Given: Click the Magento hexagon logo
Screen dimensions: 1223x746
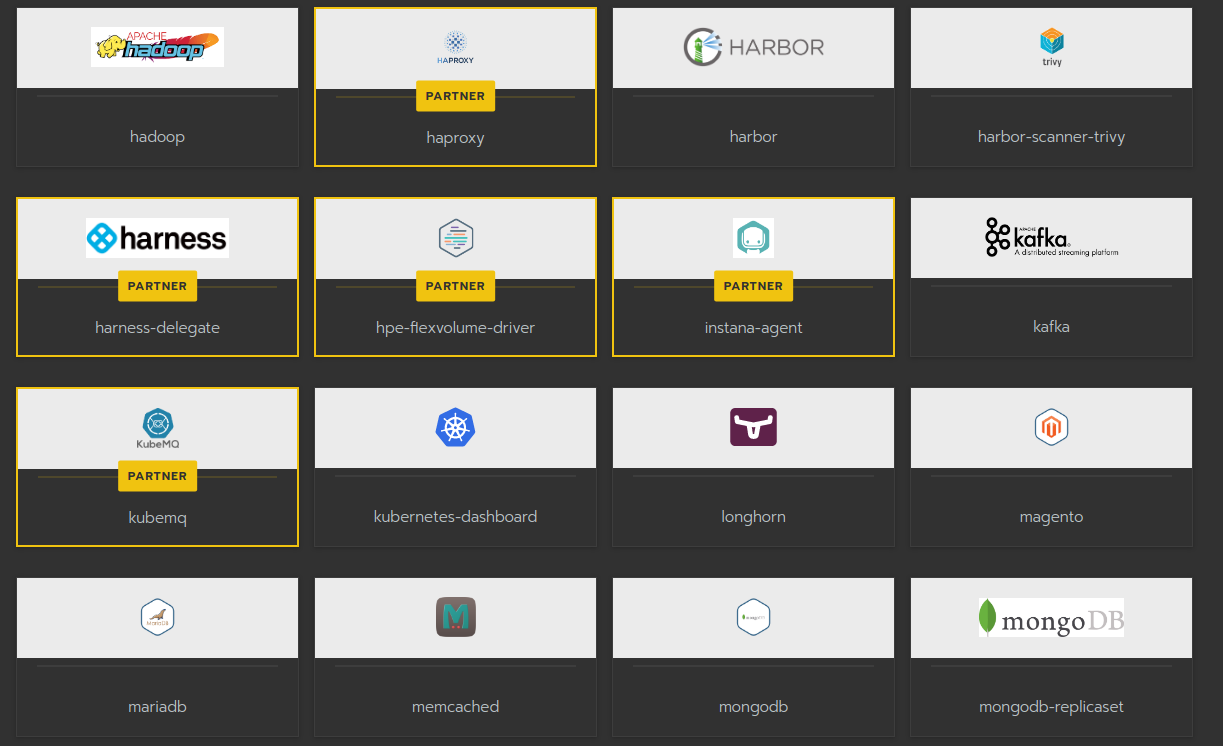Looking at the screenshot, I should click(1051, 427).
